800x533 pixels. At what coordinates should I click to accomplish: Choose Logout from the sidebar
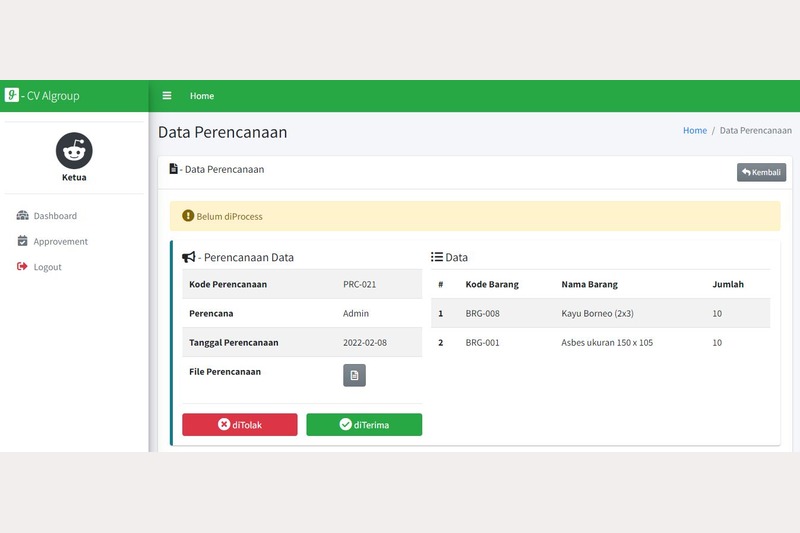47,267
